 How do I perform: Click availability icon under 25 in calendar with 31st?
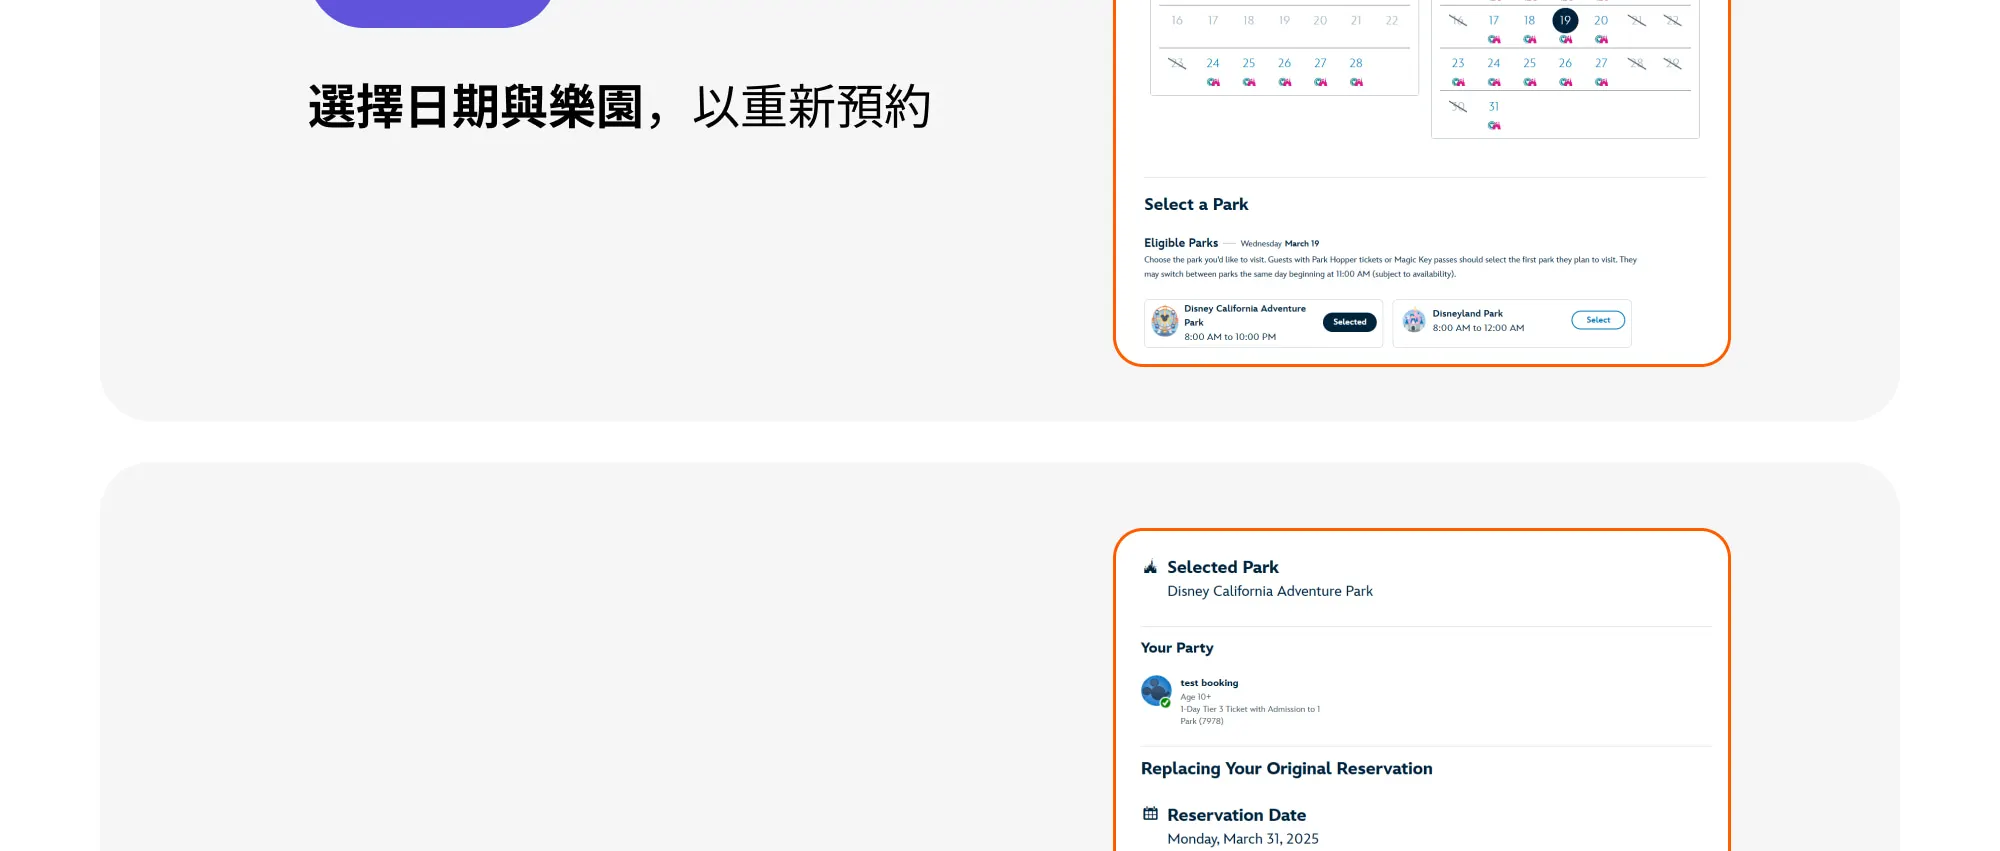1530,82
